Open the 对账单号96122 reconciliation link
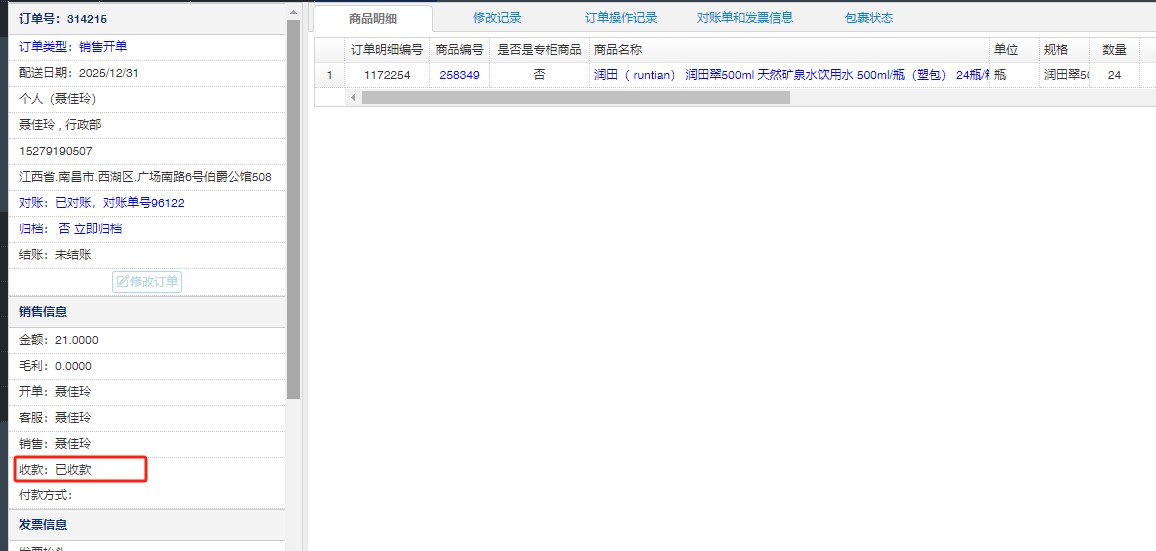The width and height of the screenshot is (1156, 551). click(144, 203)
